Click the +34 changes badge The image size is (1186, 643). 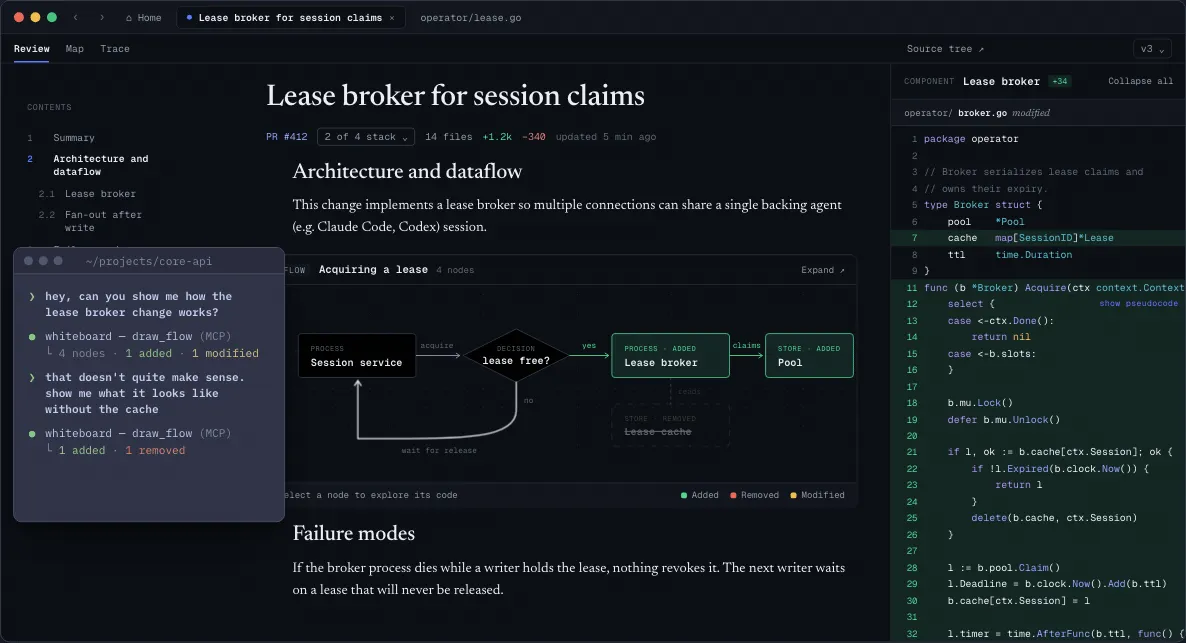click(1060, 81)
